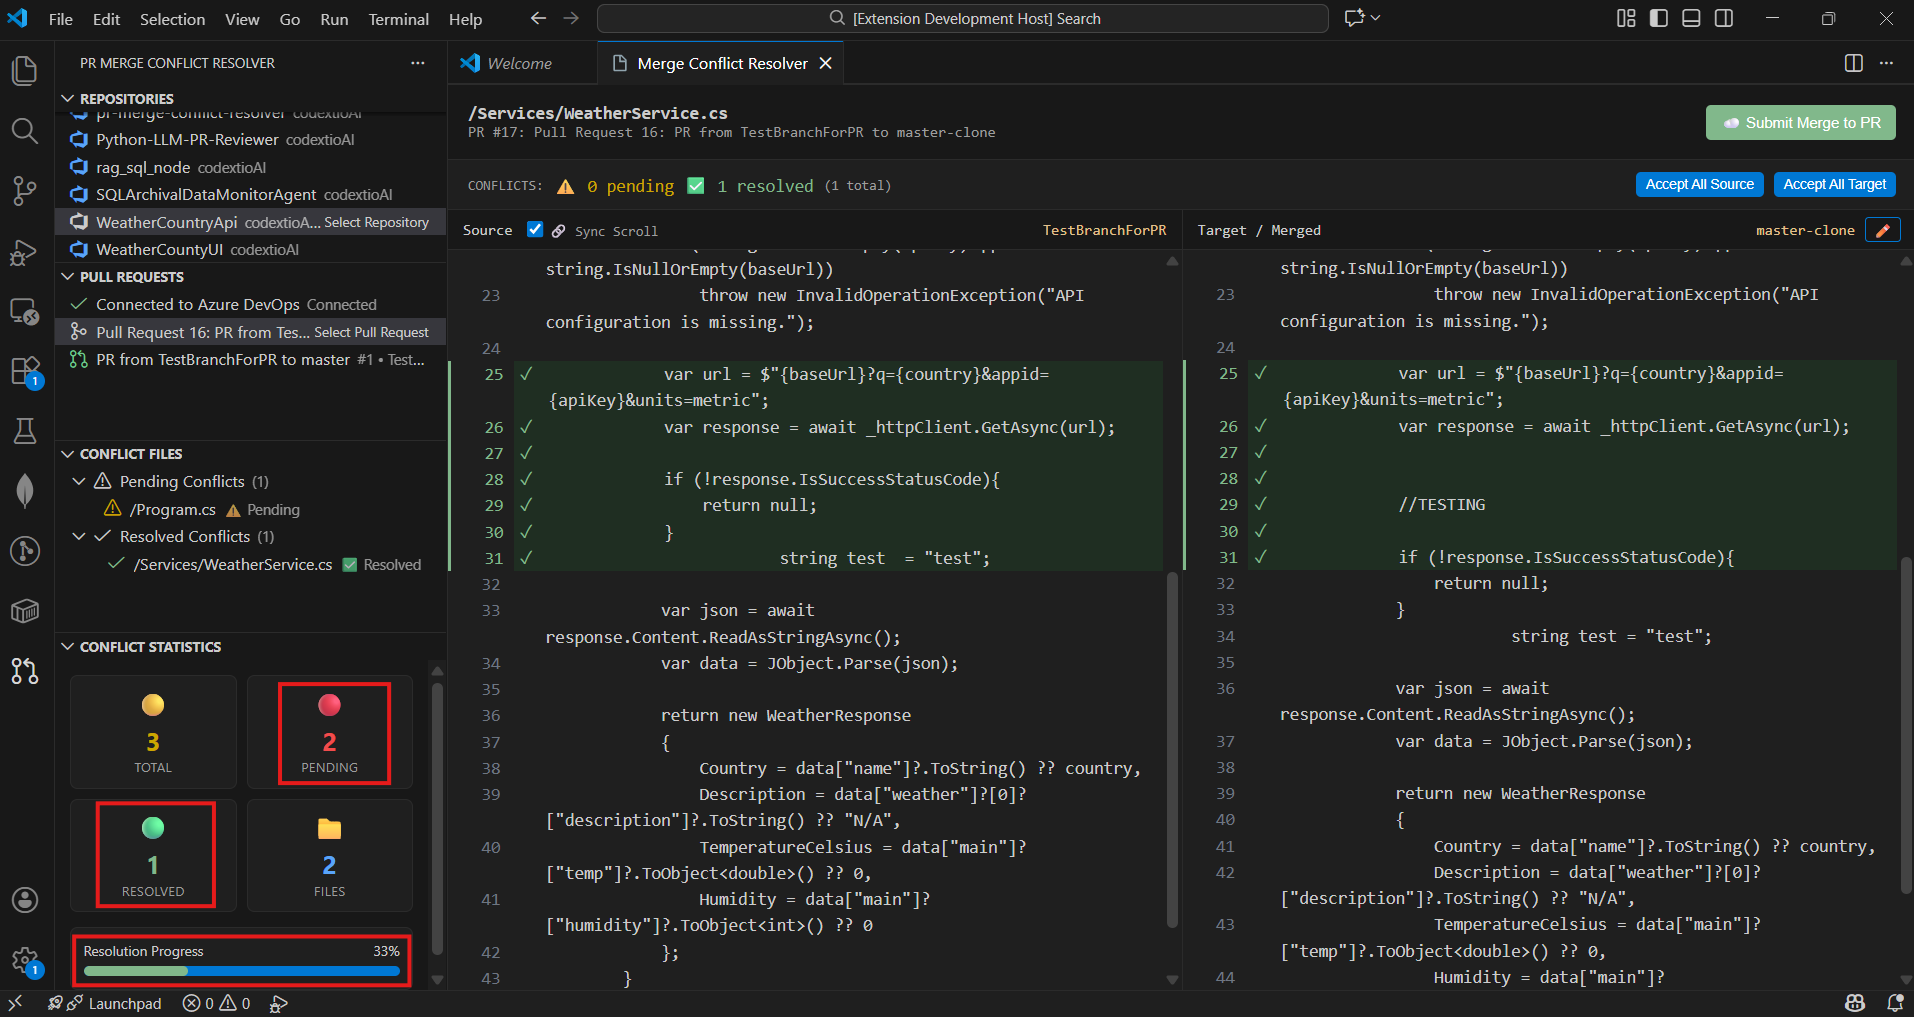This screenshot has width=1914, height=1017.
Task: Open remote window indicator in status bar
Action: [x=15, y=1003]
